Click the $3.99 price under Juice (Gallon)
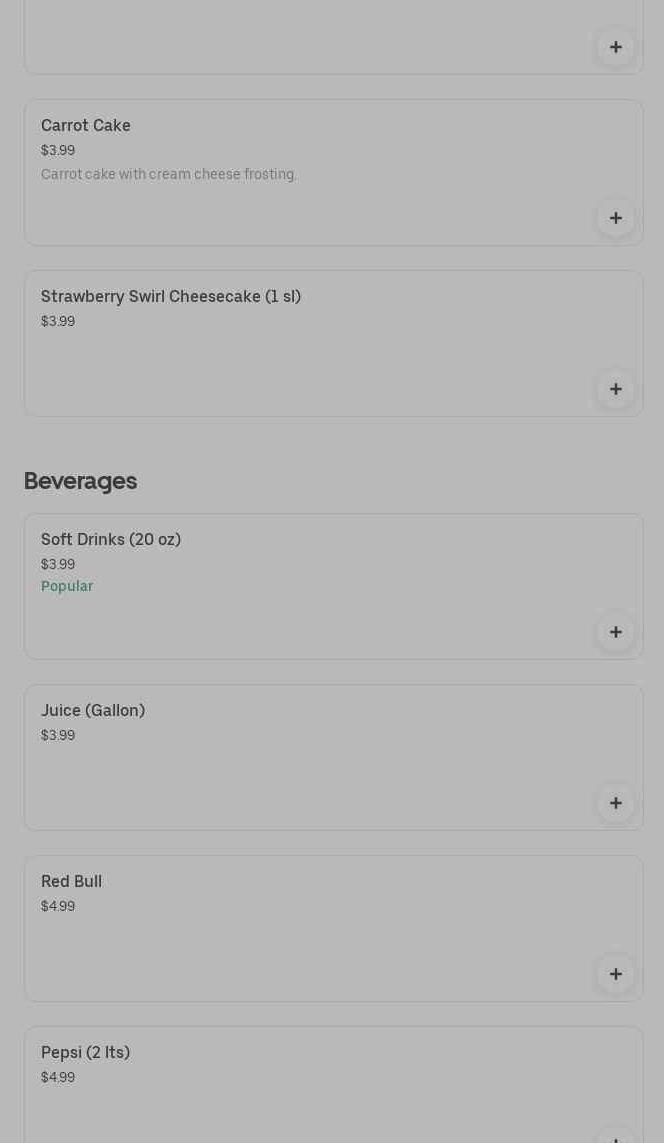The height and width of the screenshot is (1143, 664). tap(58, 735)
